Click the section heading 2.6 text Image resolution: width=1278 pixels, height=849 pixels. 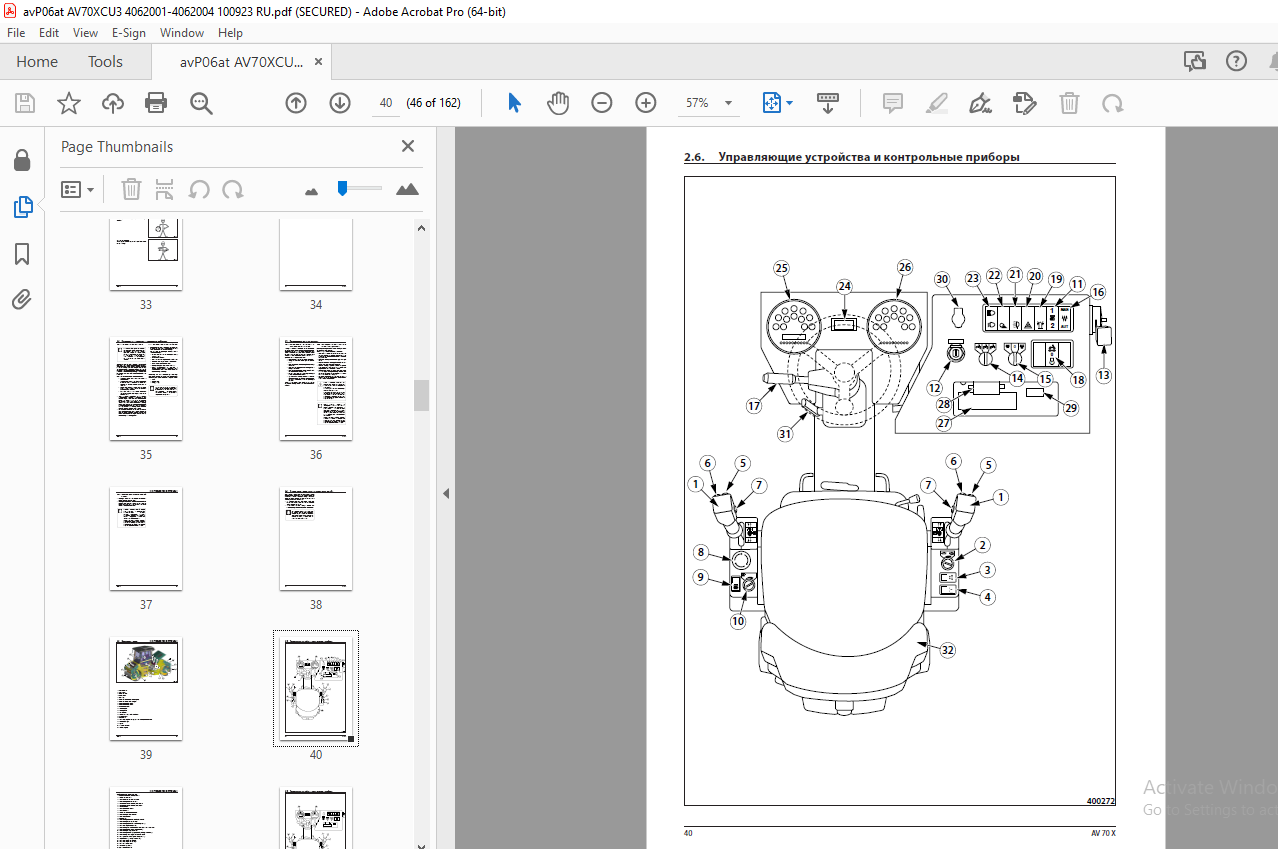852,157
